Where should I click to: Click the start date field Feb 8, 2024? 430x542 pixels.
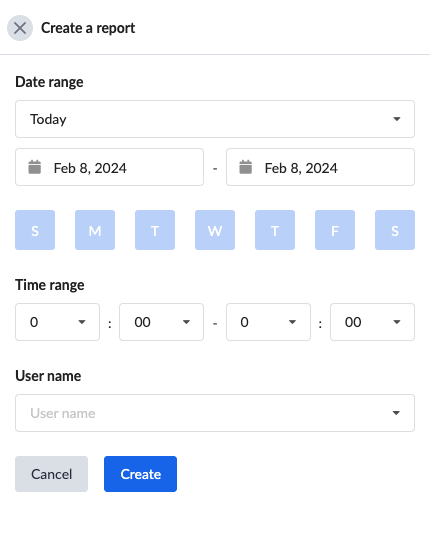[x=109, y=167]
